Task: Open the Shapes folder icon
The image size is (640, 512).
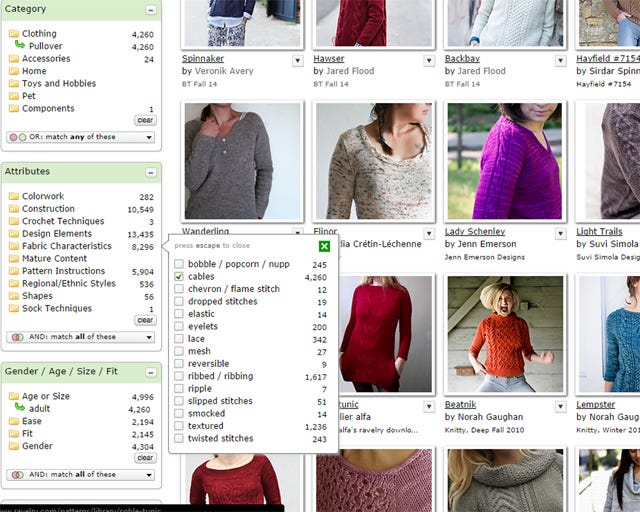Action: [14, 296]
